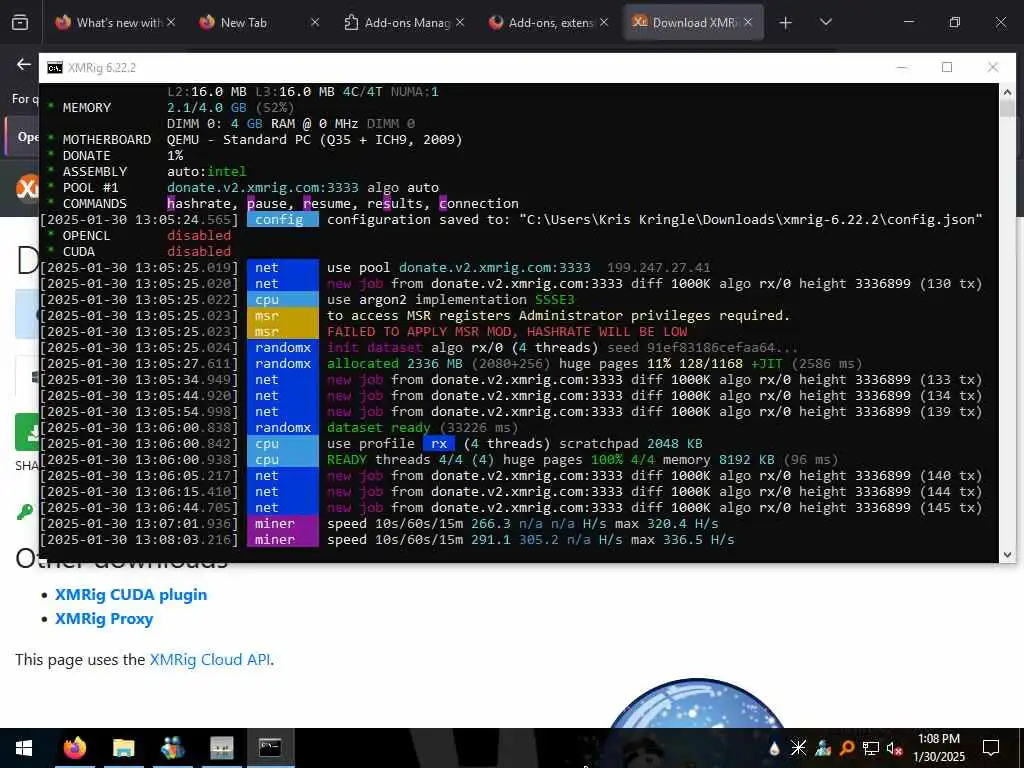Maximize the XMRig 6.22.2 console window
This screenshot has width=1024, height=768.
947,67
